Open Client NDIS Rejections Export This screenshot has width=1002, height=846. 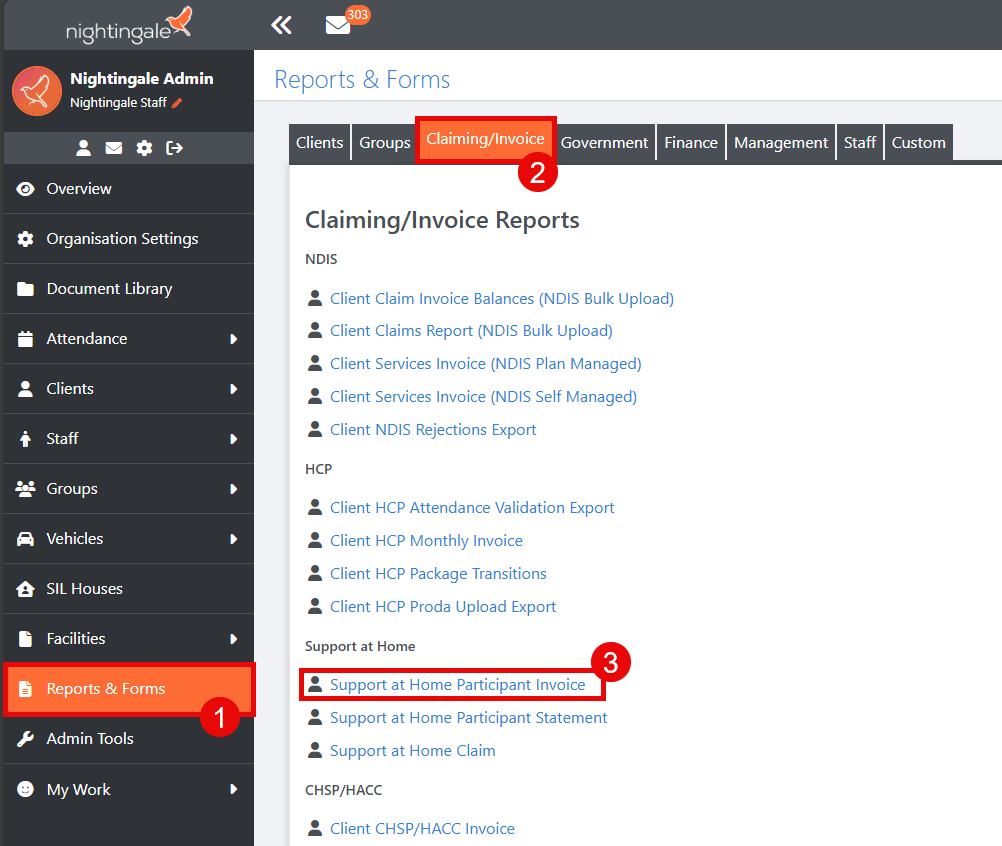pos(433,429)
